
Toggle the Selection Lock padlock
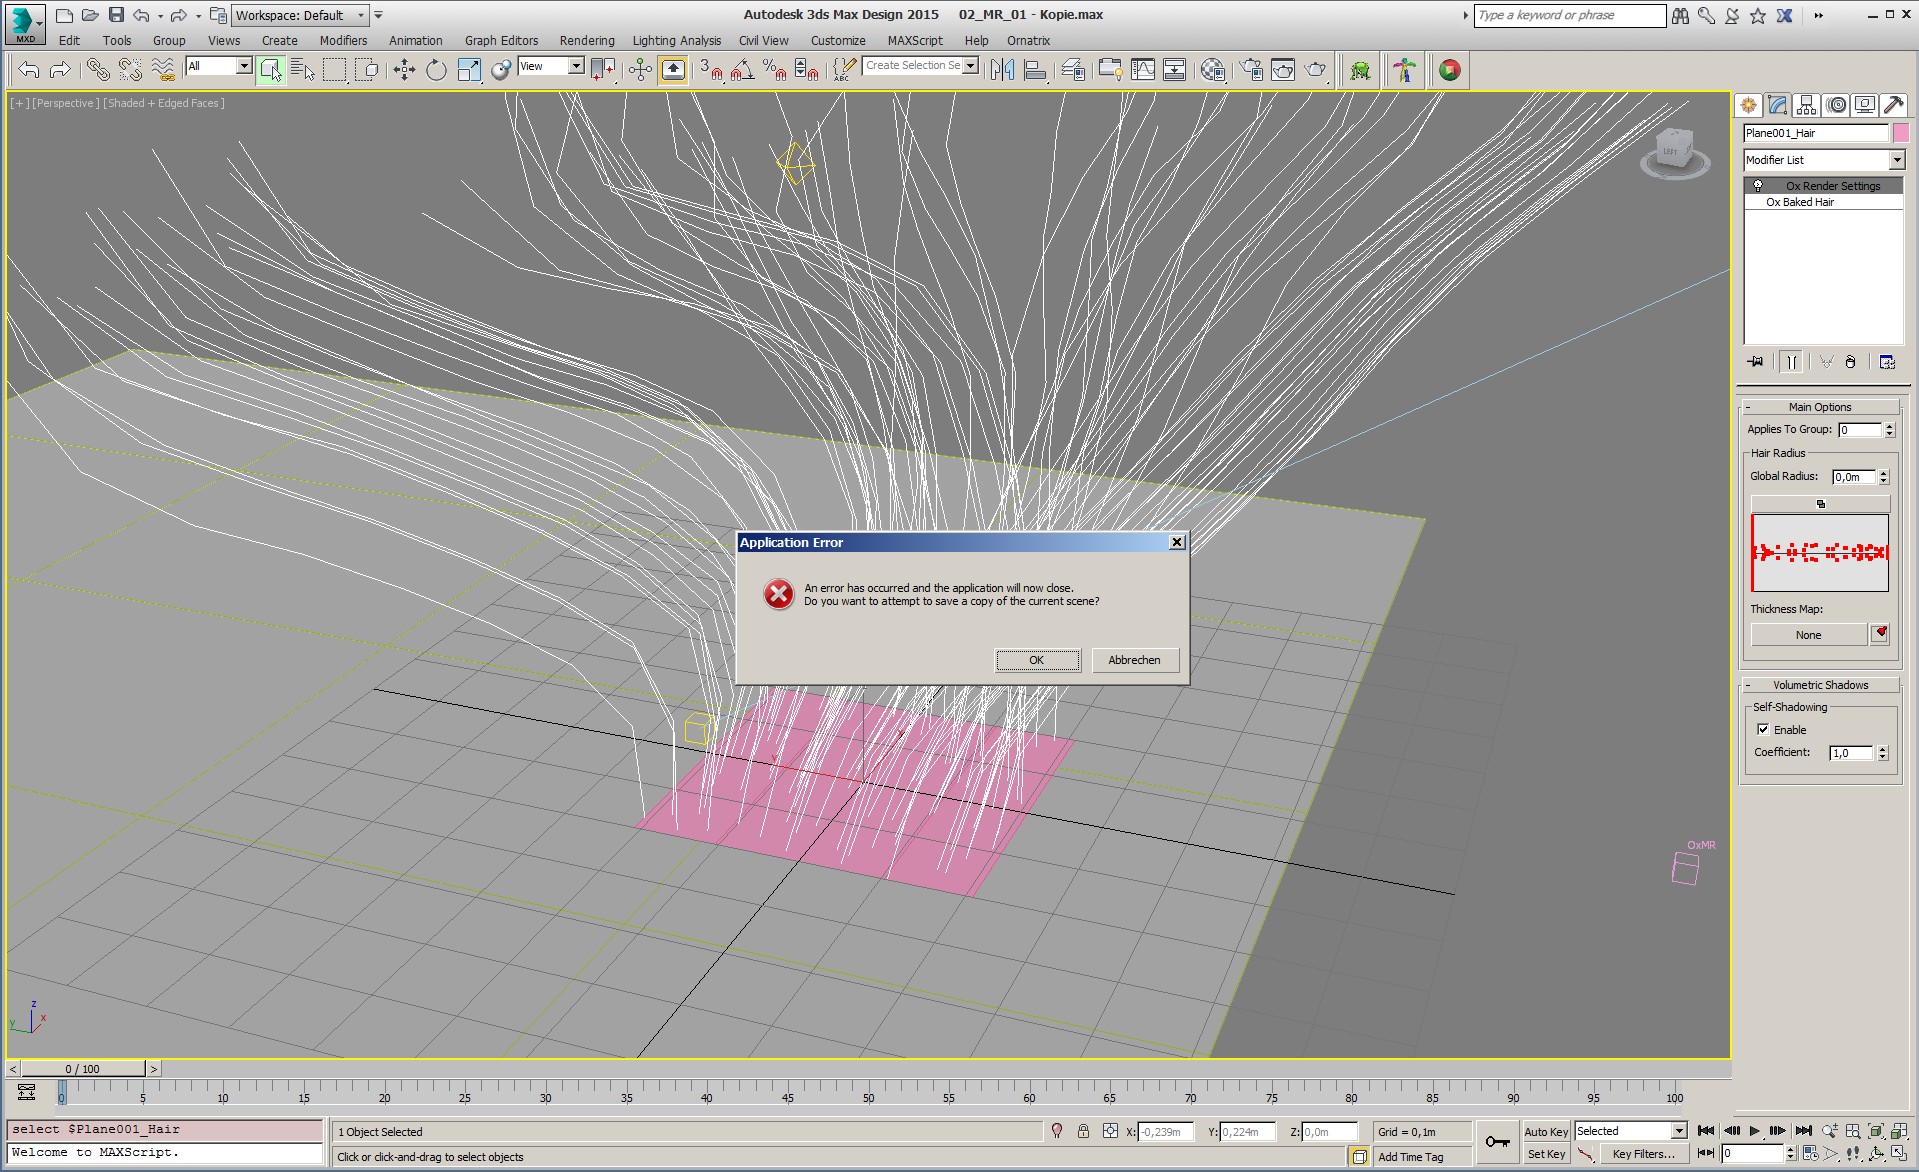tap(1083, 1131)
